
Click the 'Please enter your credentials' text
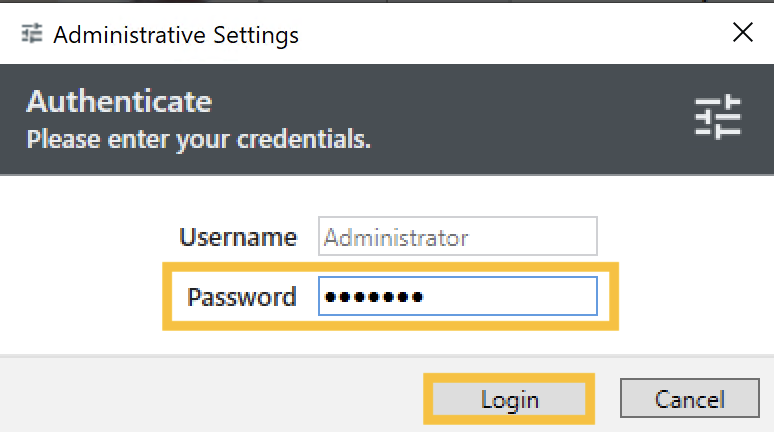[x=198, y=139]
